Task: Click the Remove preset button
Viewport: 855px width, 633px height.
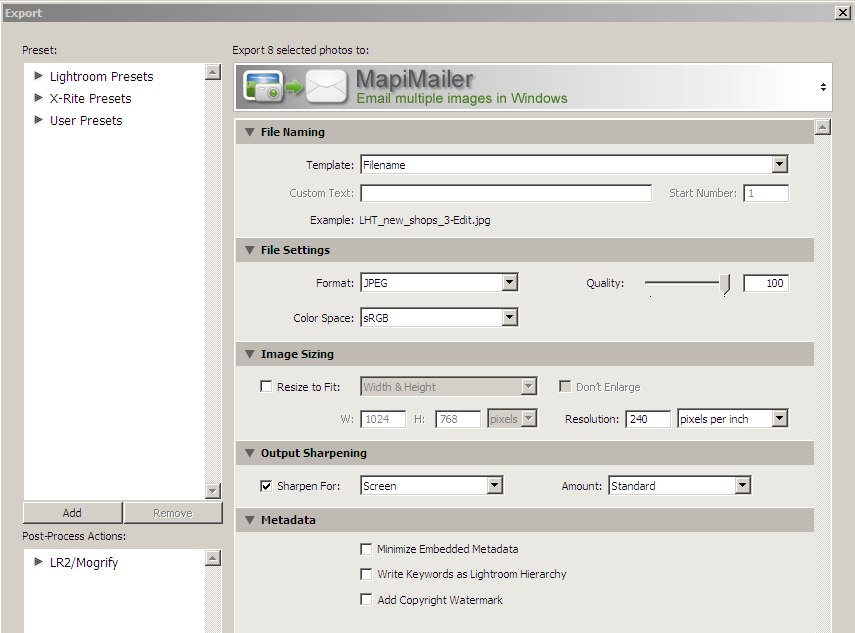Action: (173, 513)
